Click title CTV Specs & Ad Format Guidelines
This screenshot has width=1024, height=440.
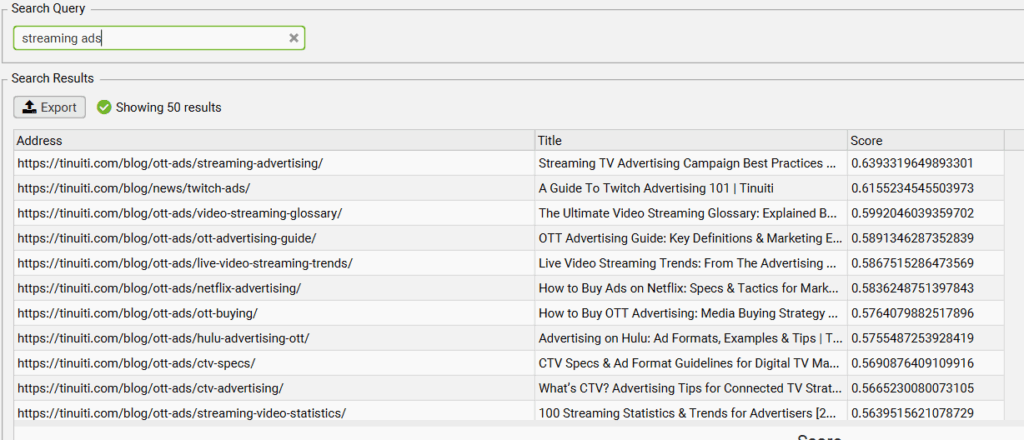point(690,363)
